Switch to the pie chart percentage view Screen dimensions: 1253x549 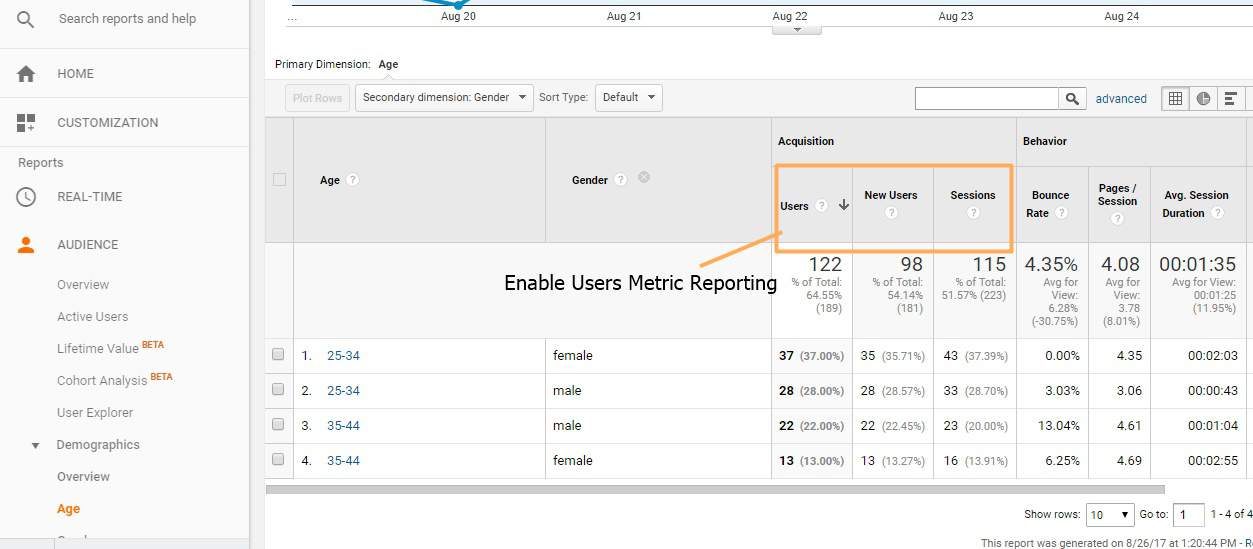1203,98
